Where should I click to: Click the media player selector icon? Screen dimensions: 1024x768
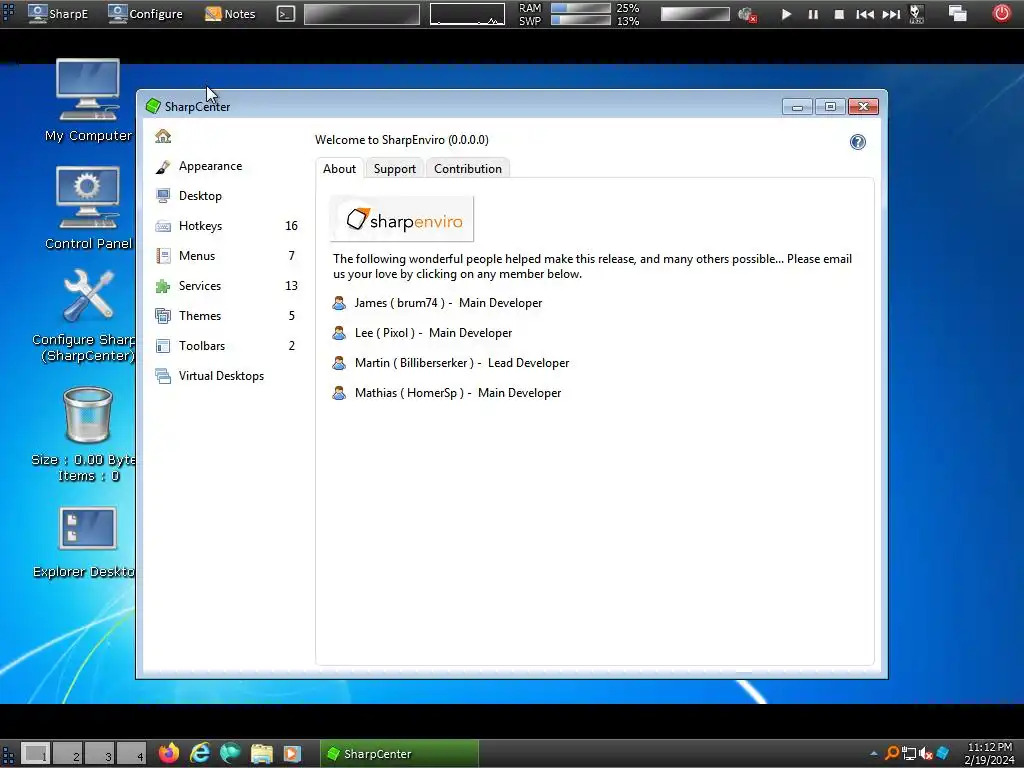pos(917,14)
